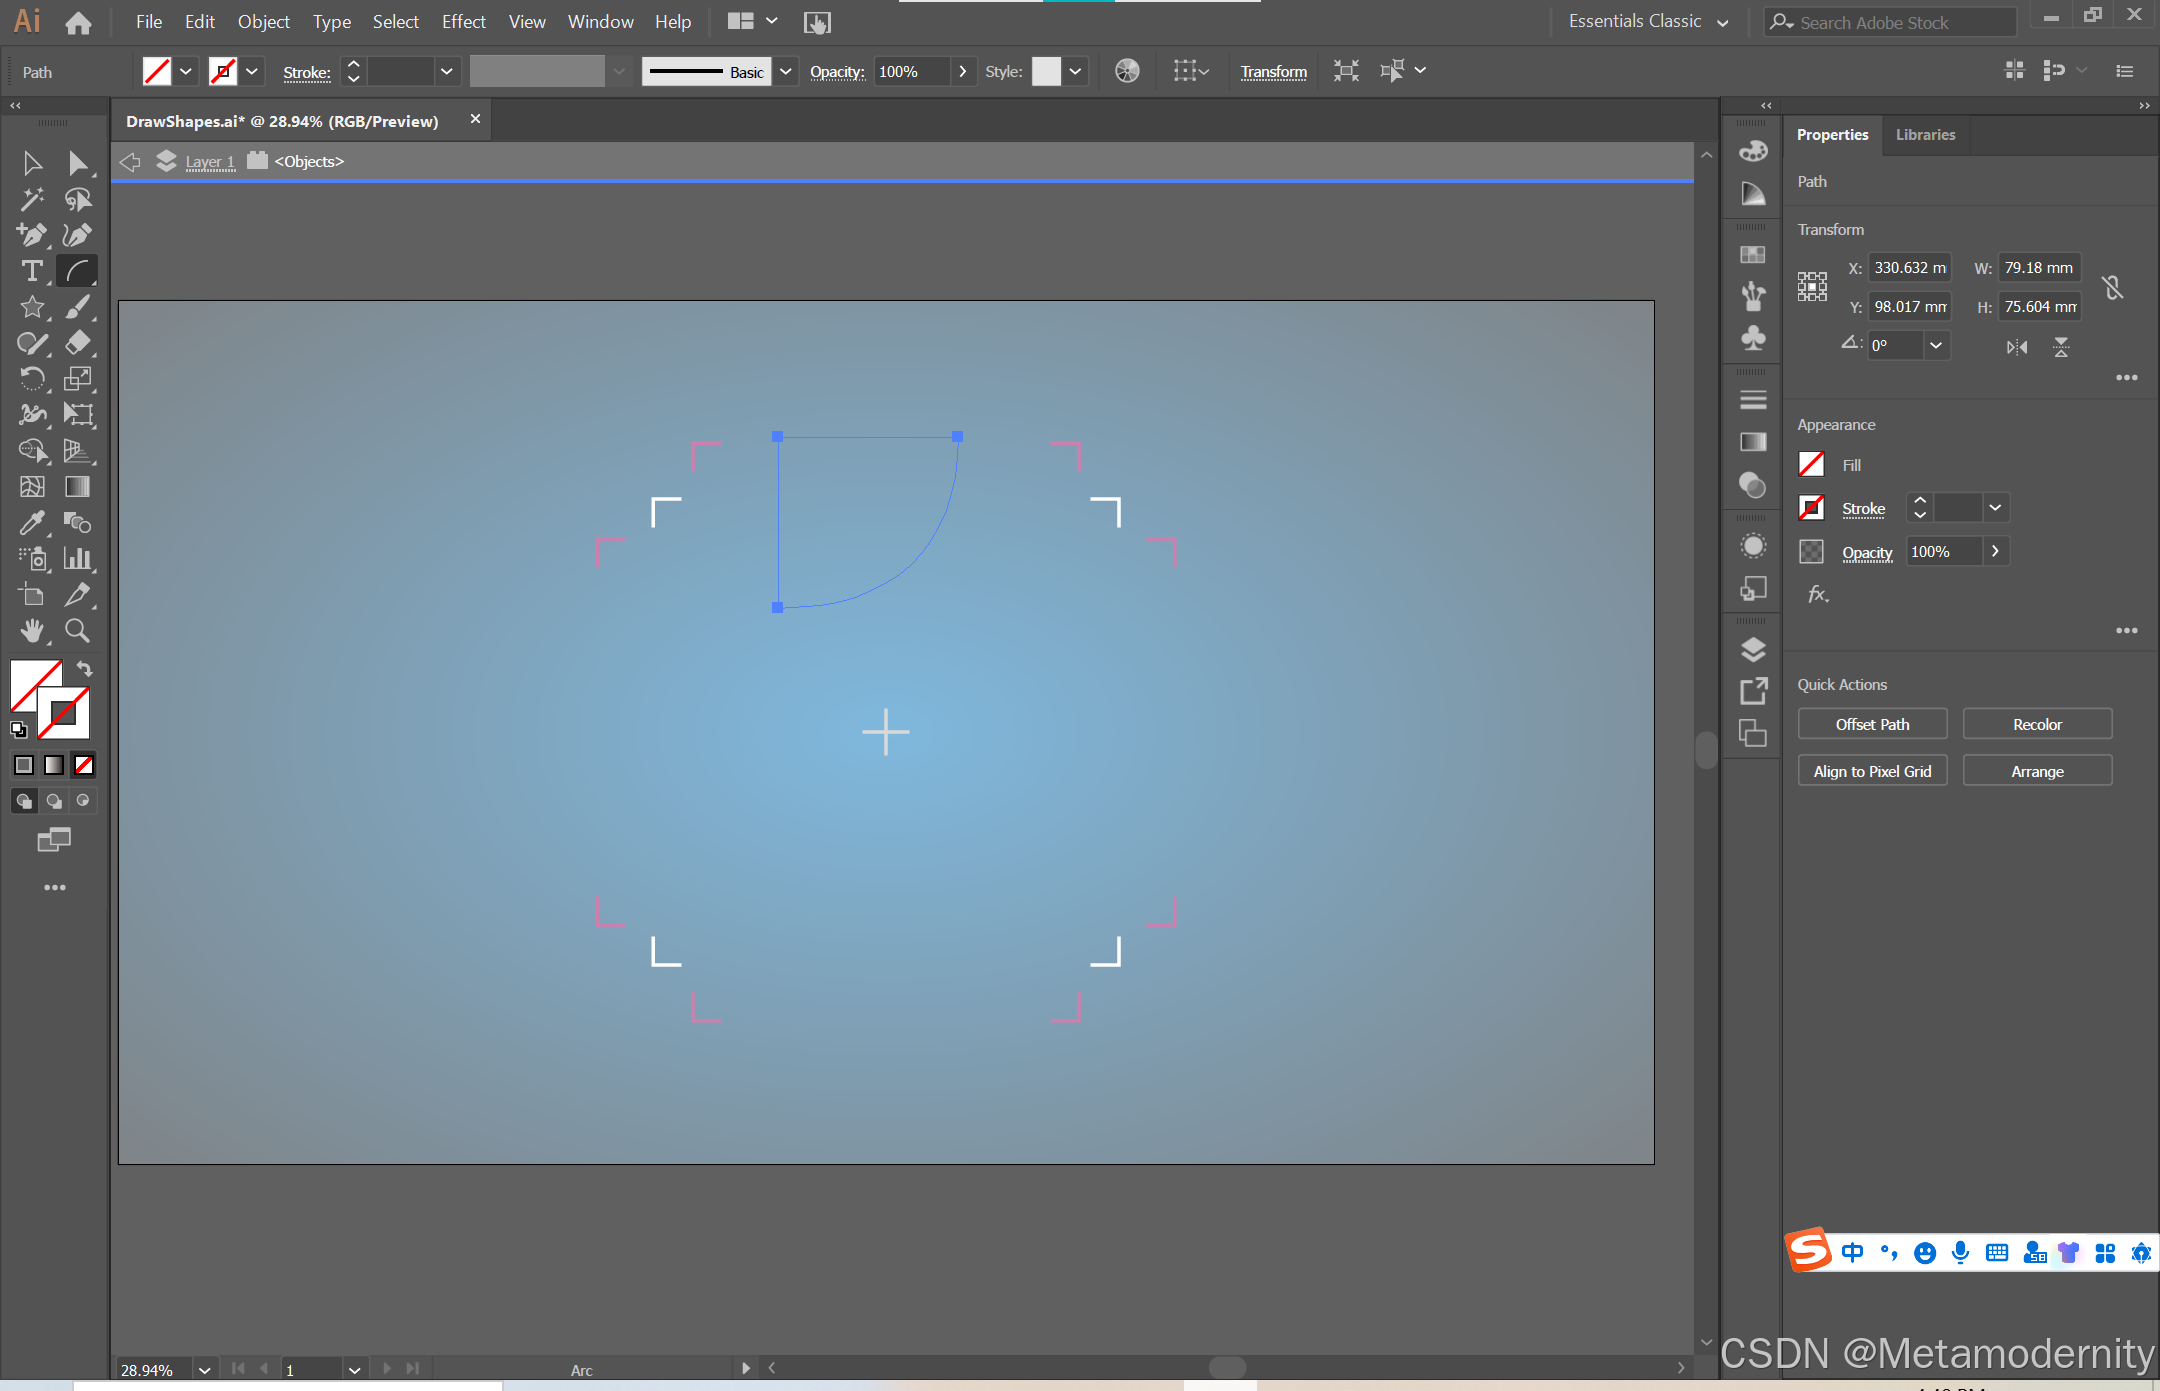Open the Effect menu
Image resolution: width=2160 pixels, height=1391 pixels.
[x=463, y=22]
